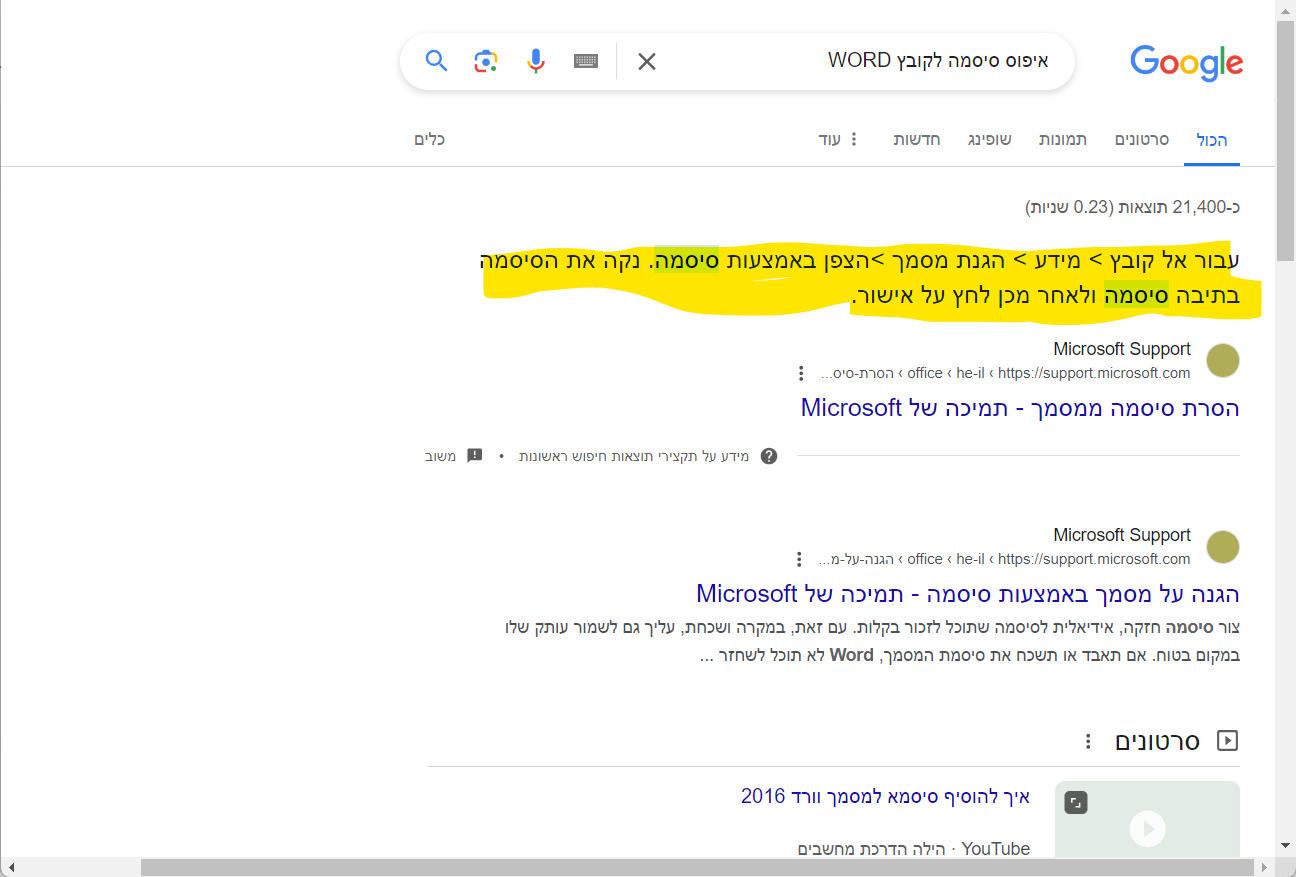Switch to the תמונות tab
Image resolution: width=1296 pixels, height=877 pixels.
tap(1062, 139)
